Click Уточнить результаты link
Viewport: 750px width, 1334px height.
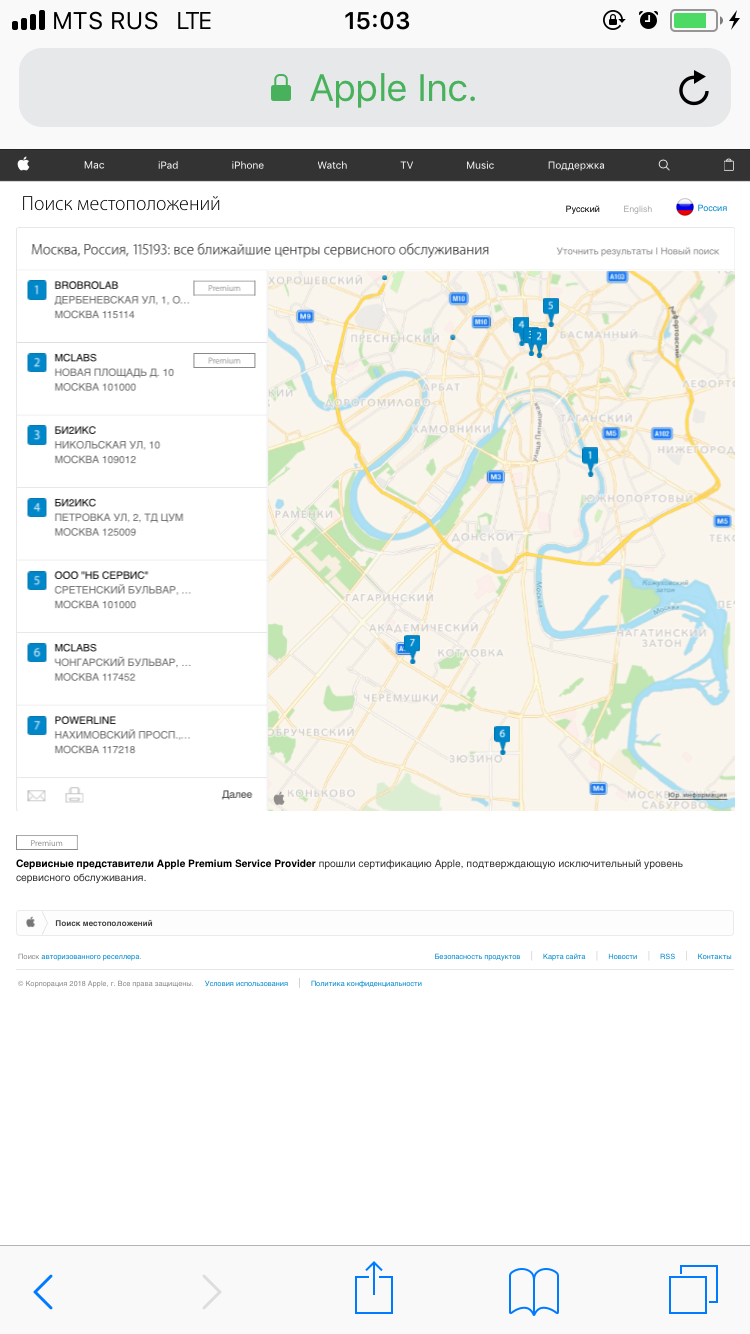pyautogui.click(x=605, y=251)
